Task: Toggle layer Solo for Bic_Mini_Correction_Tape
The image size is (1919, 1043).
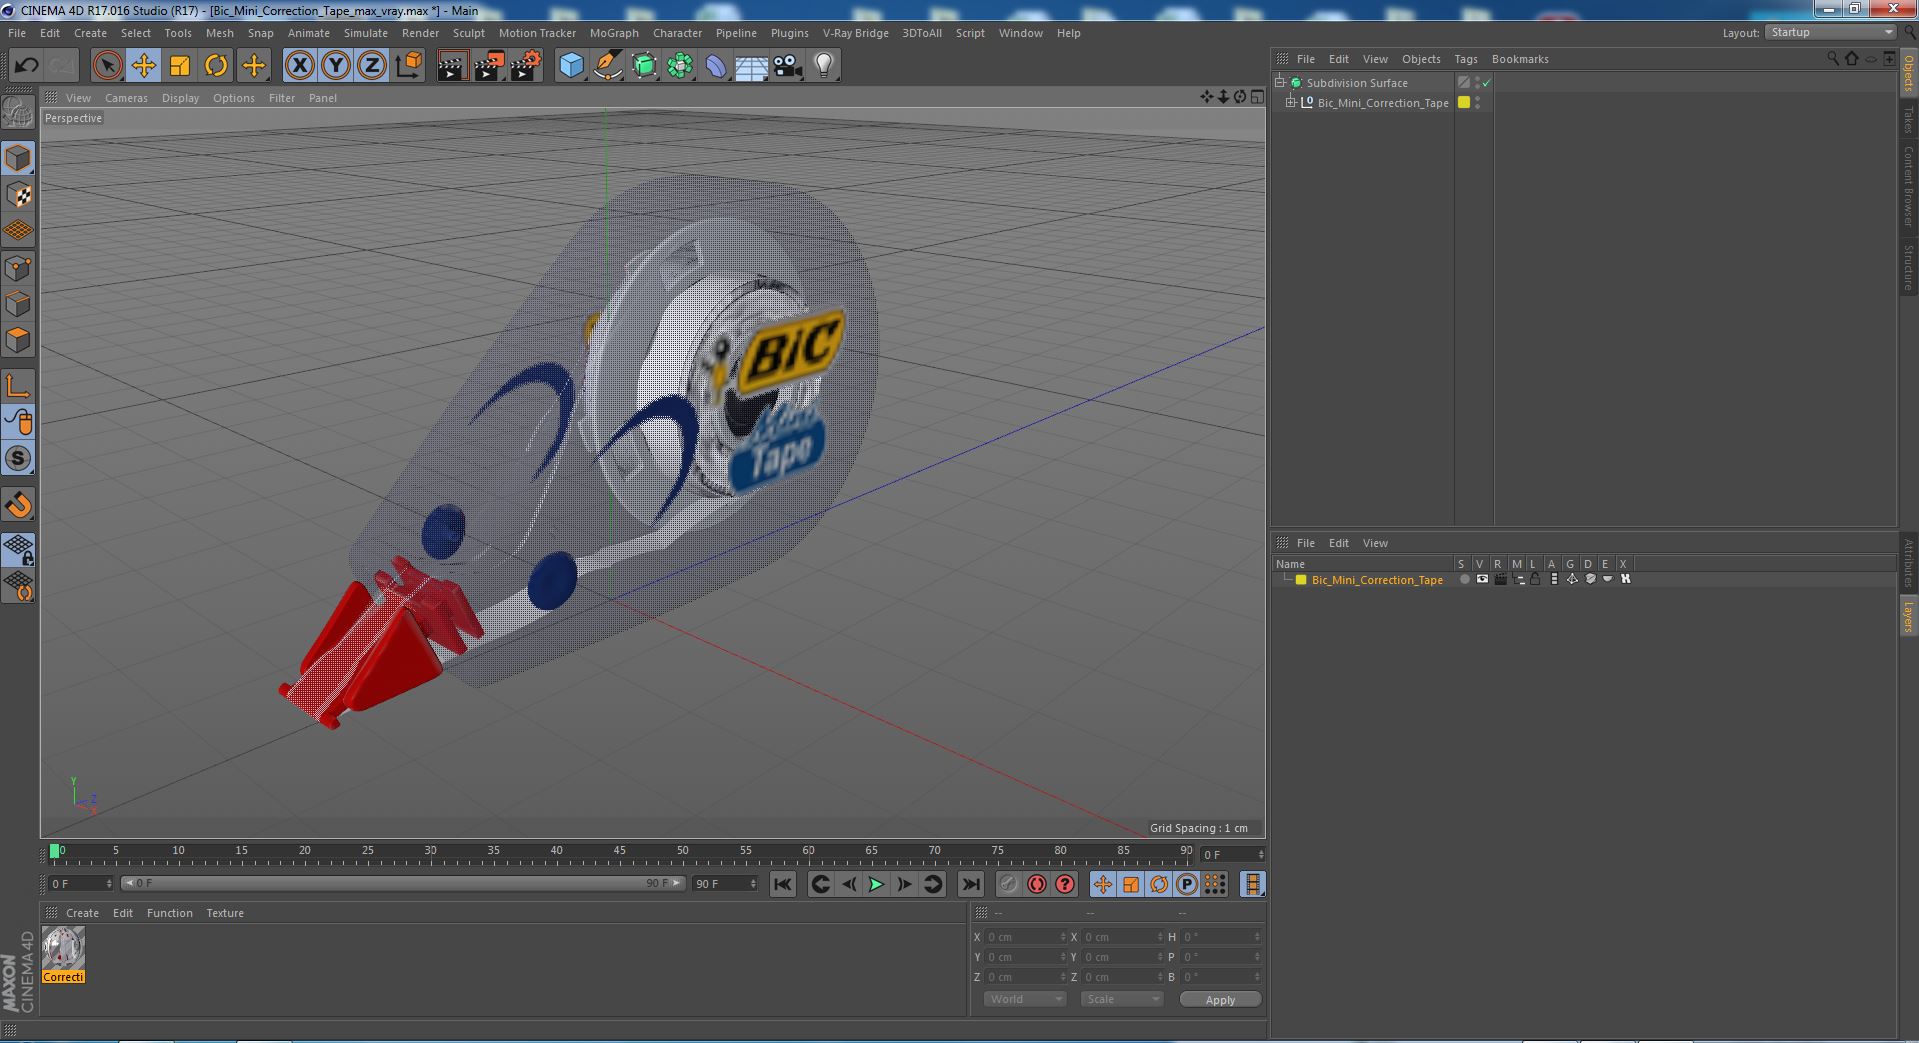Action: (x=1464, y=579)
